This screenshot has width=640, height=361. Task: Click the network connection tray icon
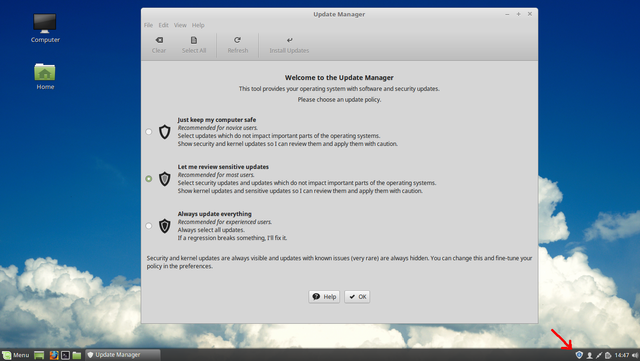coord(599,356)
